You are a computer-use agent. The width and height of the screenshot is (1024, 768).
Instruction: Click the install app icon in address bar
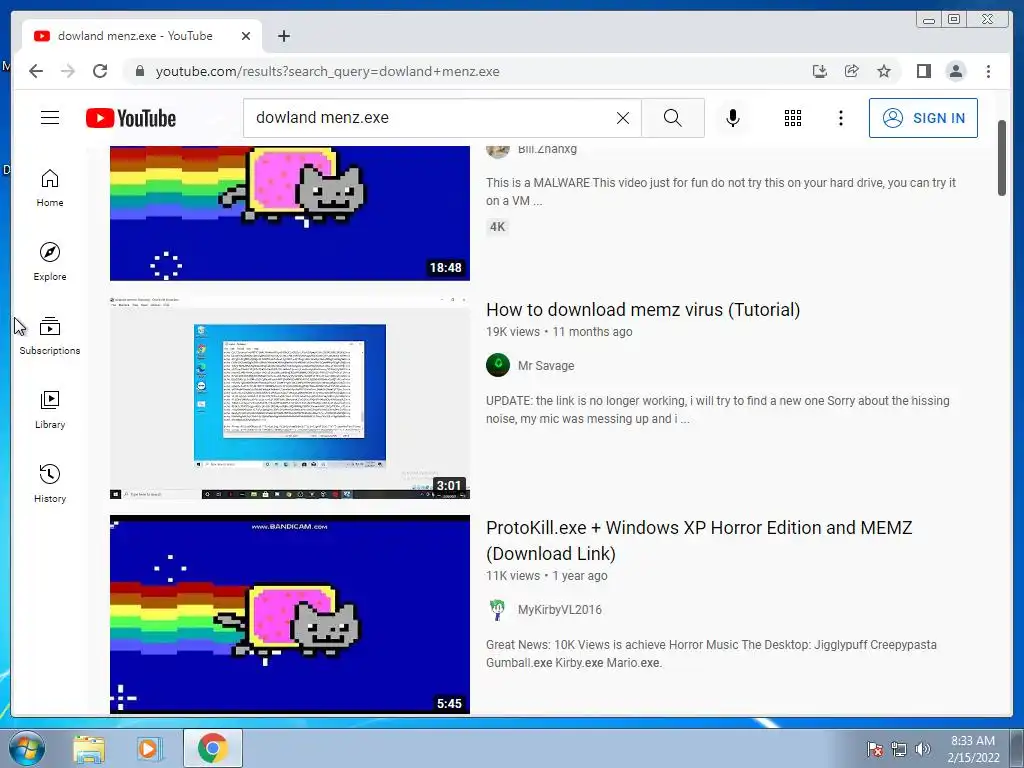click(x=820, y=71)
